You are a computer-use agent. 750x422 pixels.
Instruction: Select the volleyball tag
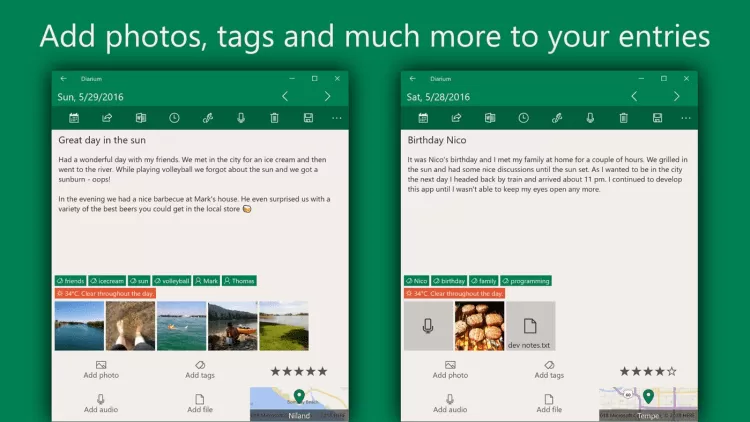point(172,281)
